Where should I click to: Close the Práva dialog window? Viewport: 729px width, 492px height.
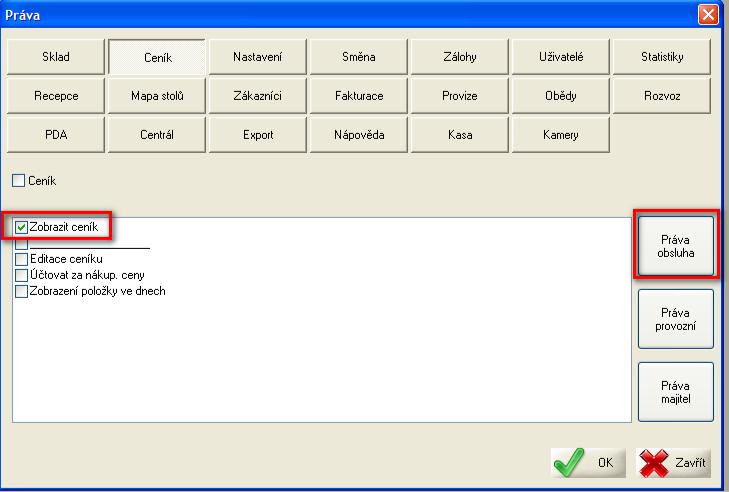708,14
